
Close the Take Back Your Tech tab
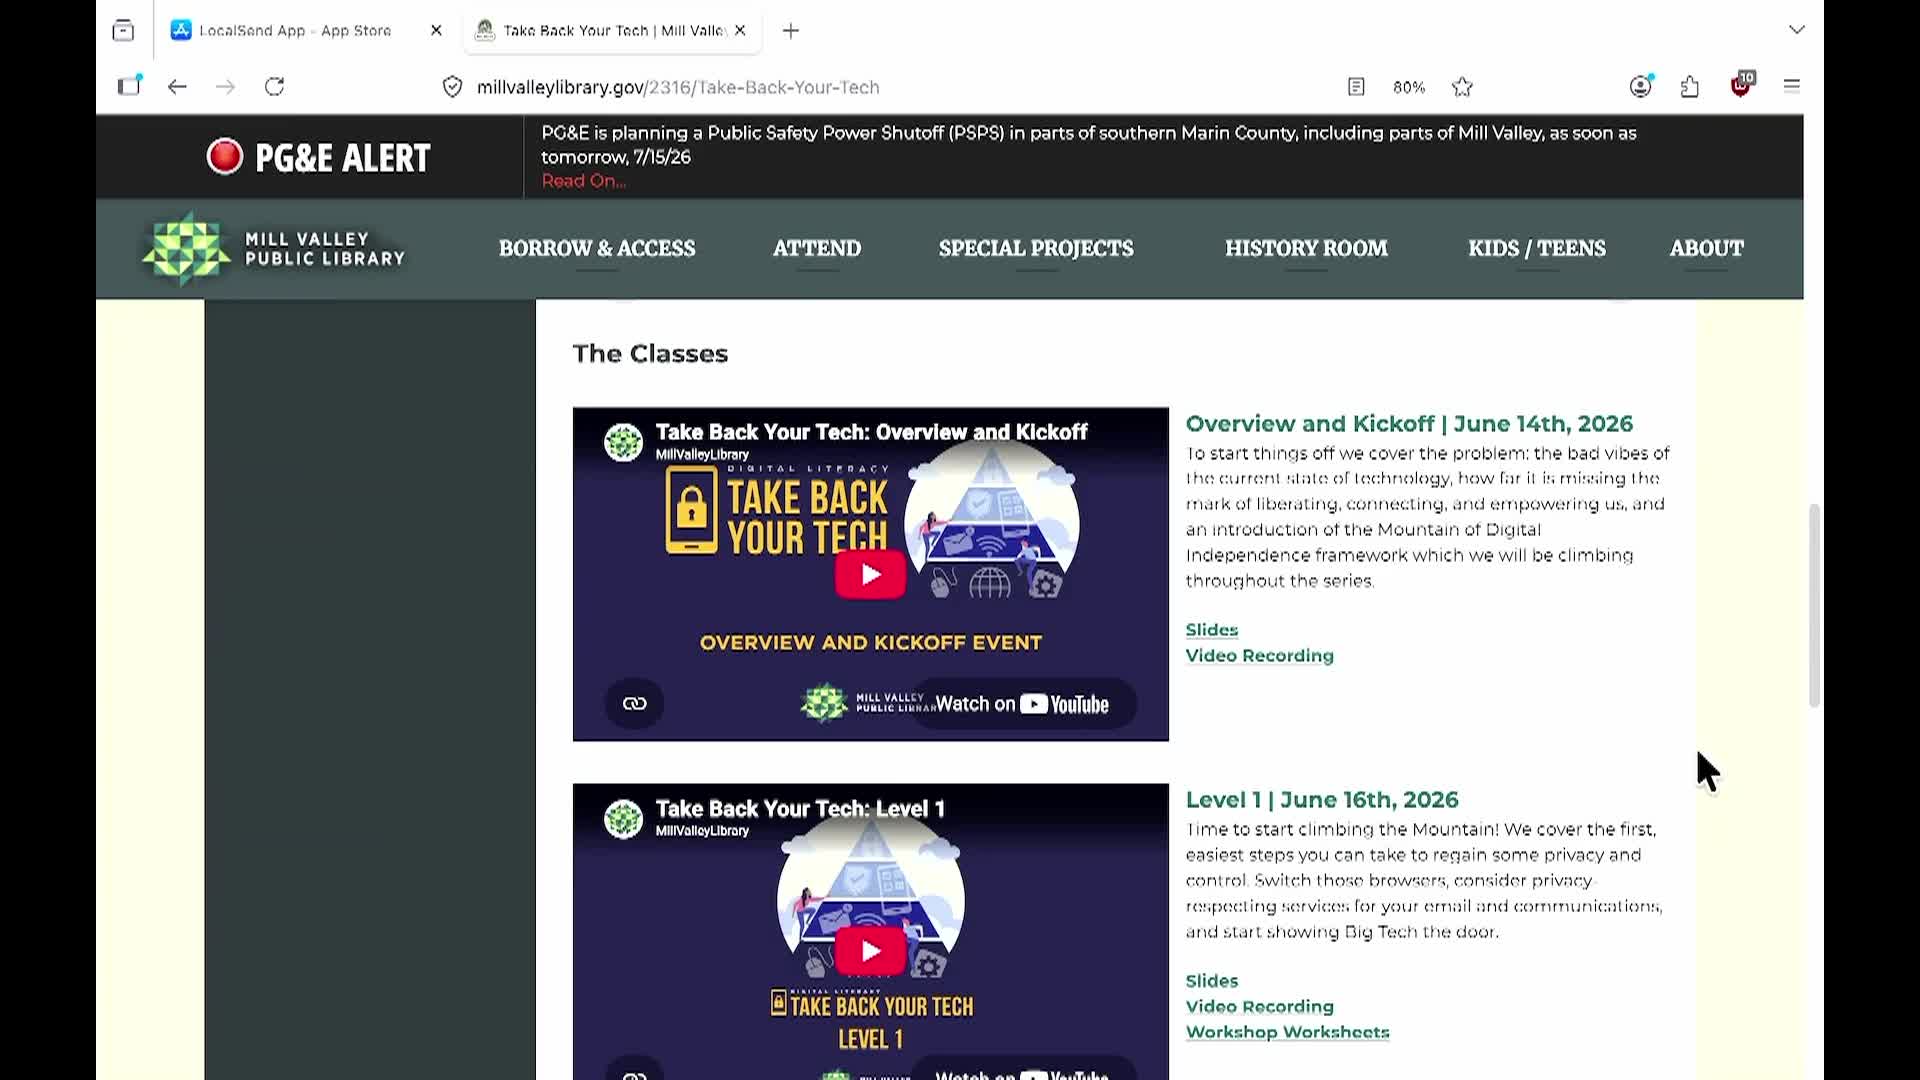[740, 31]
